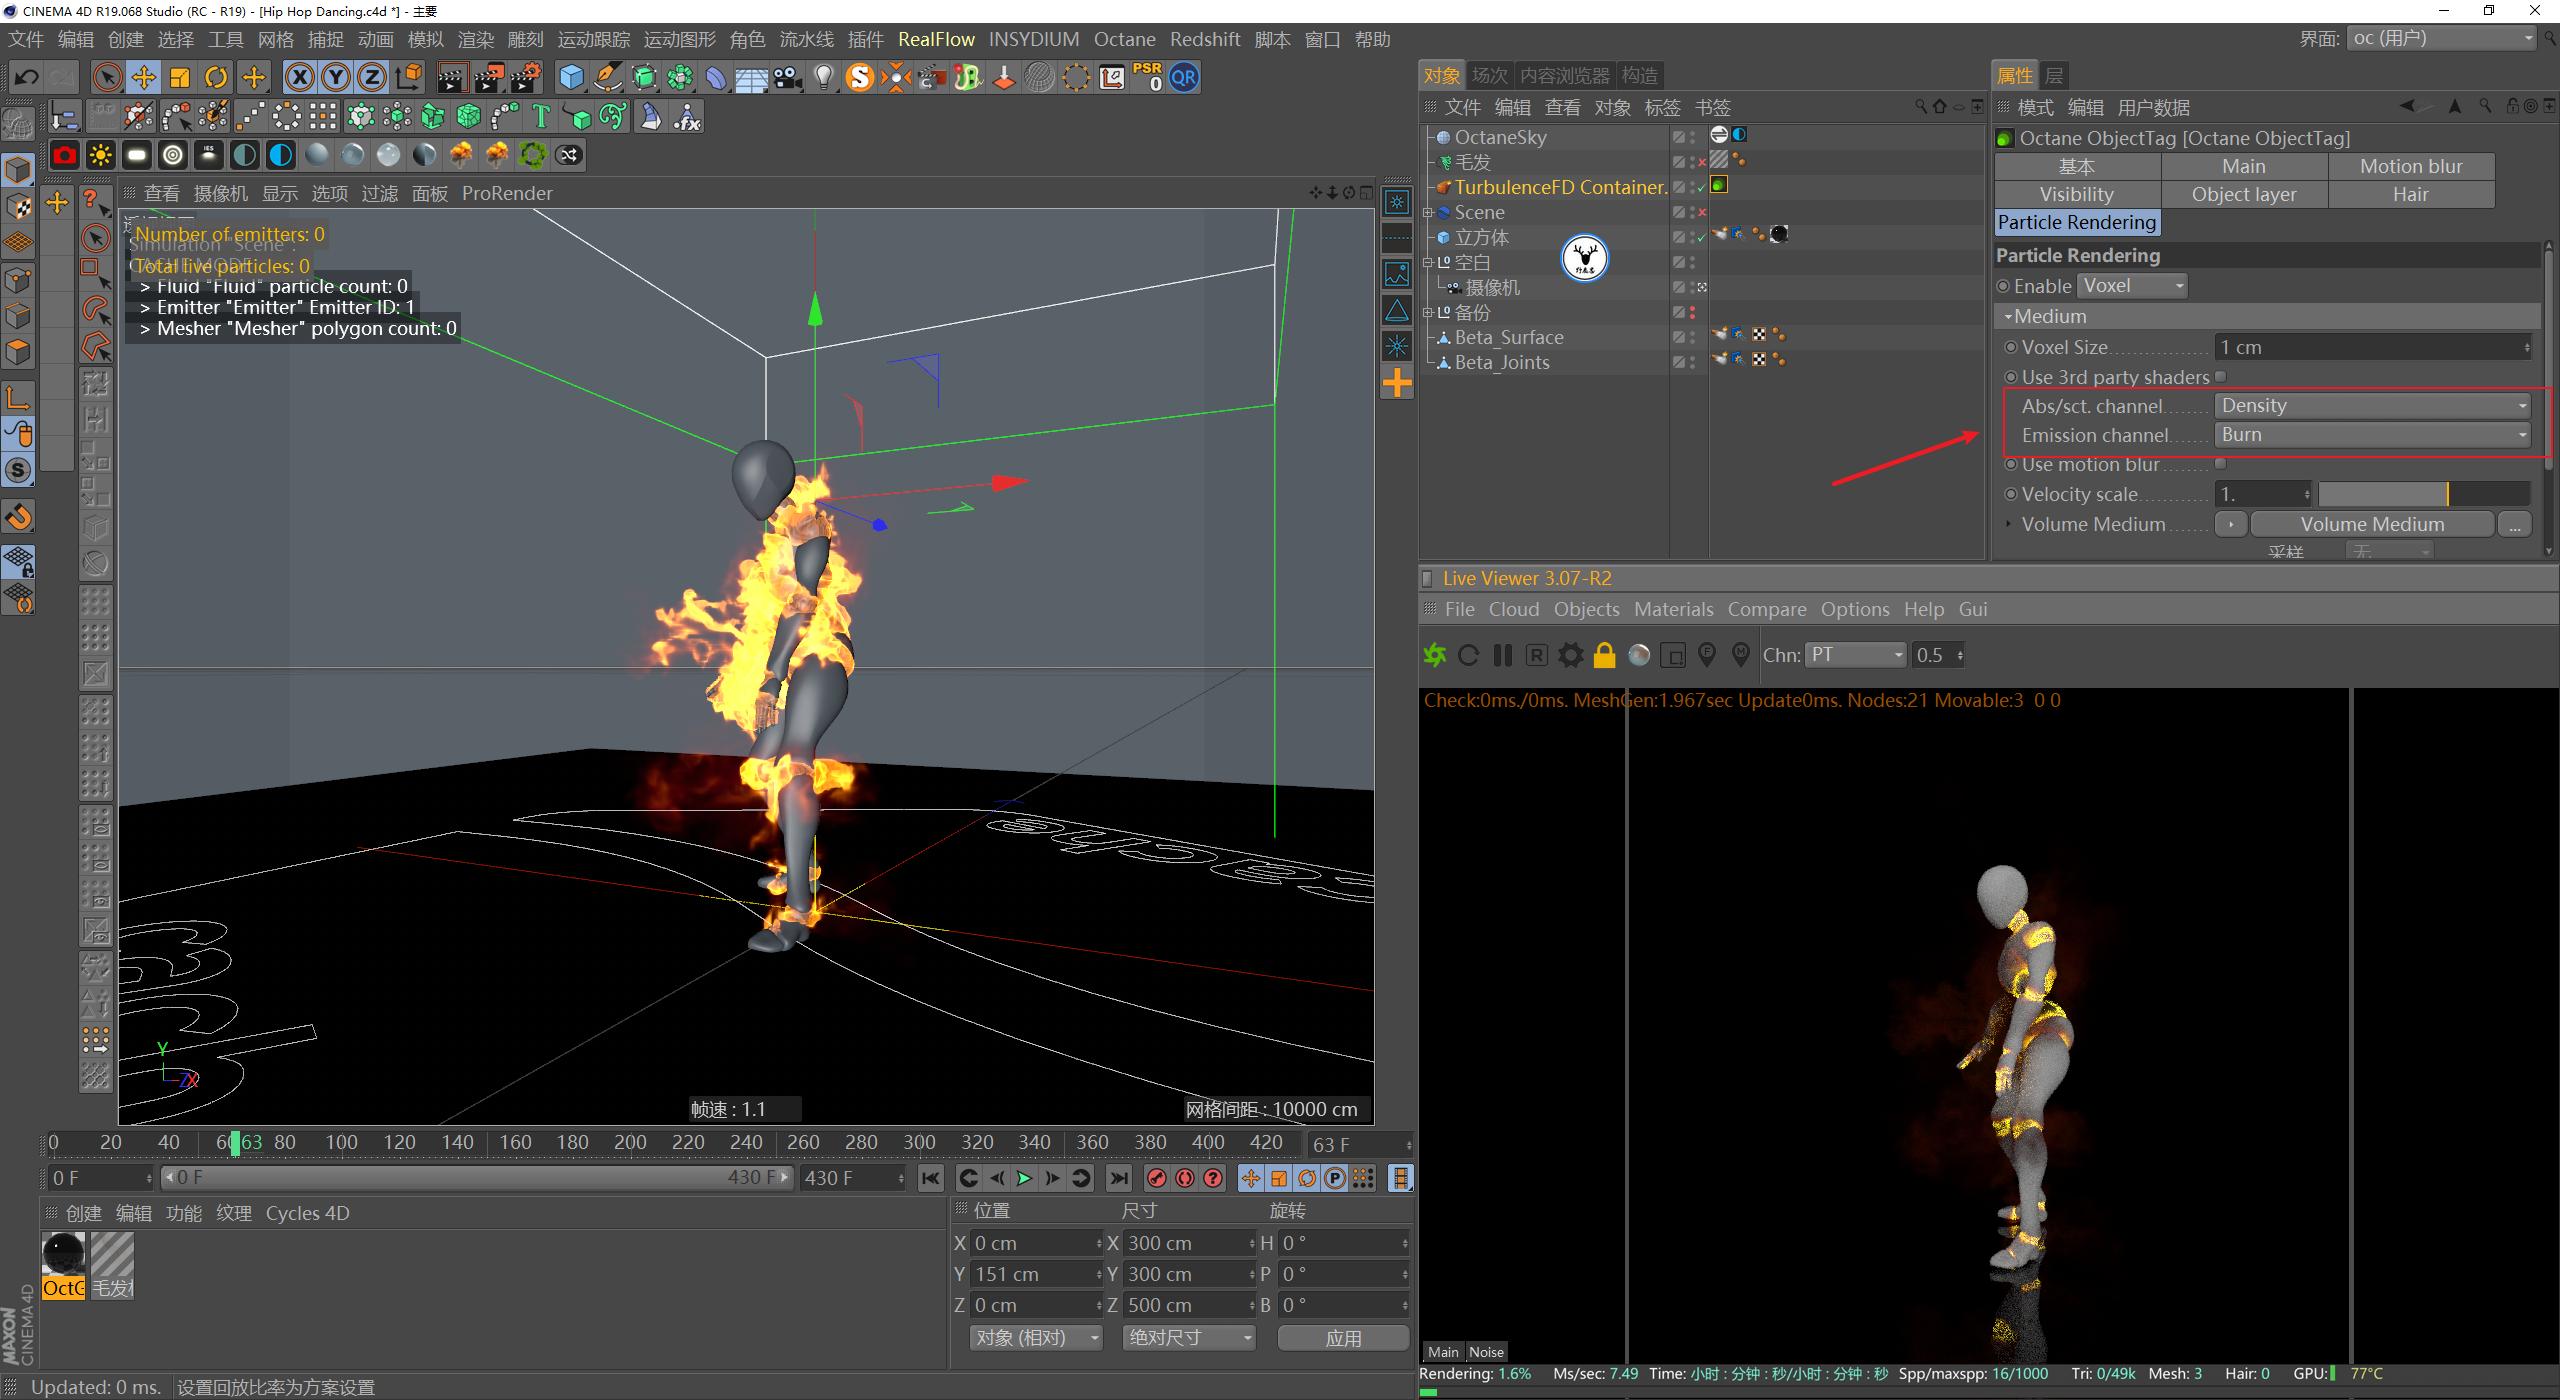Click the Render to Picture Viewer icon

click(489, 77)
